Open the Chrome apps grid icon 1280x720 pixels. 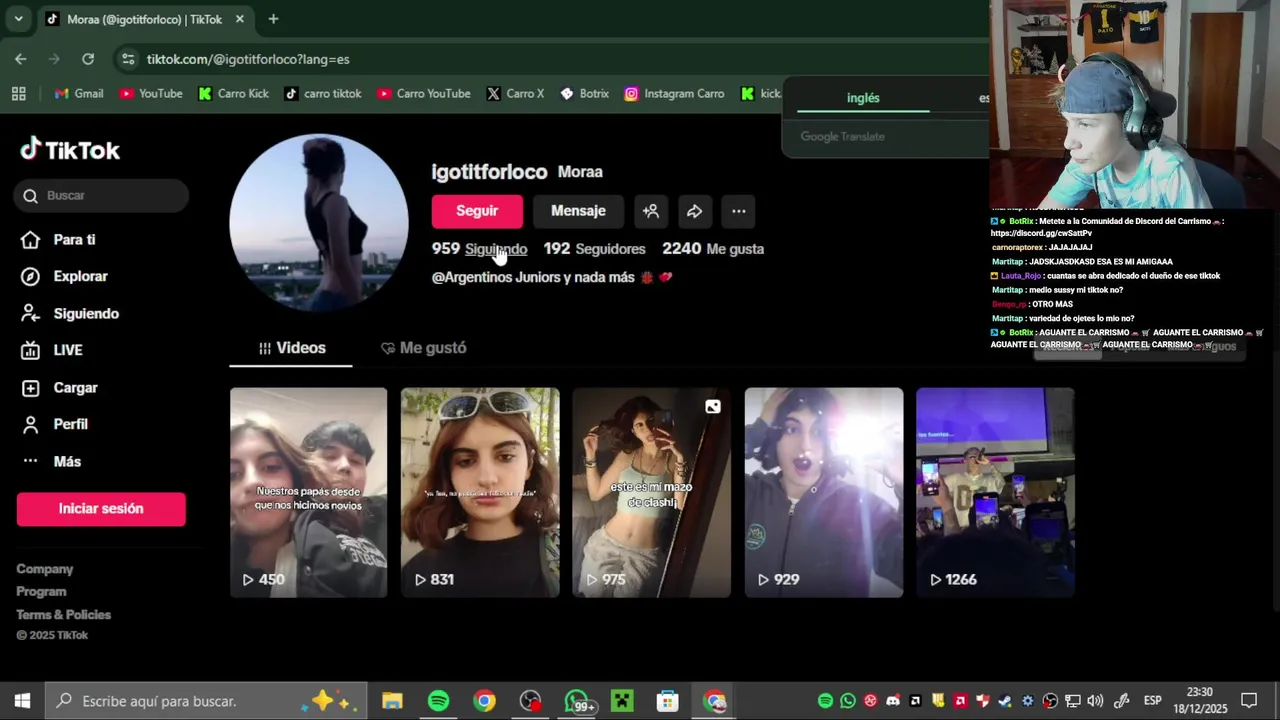tap(18, 94)
